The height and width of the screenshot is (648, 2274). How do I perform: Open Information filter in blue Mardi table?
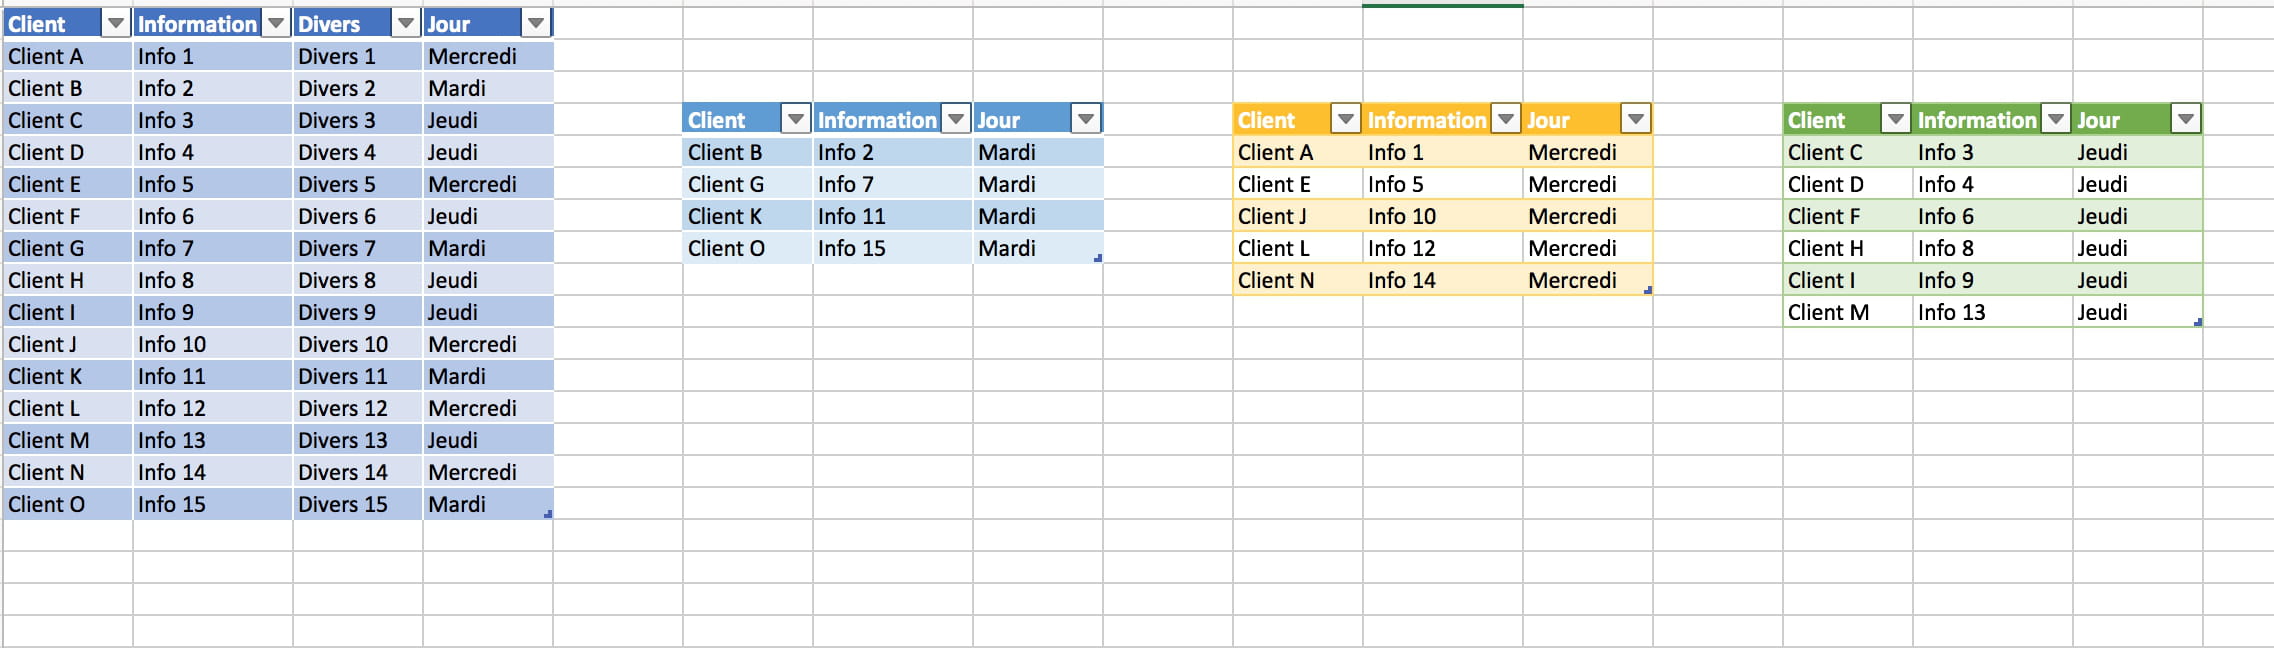[x=956, y=120]
